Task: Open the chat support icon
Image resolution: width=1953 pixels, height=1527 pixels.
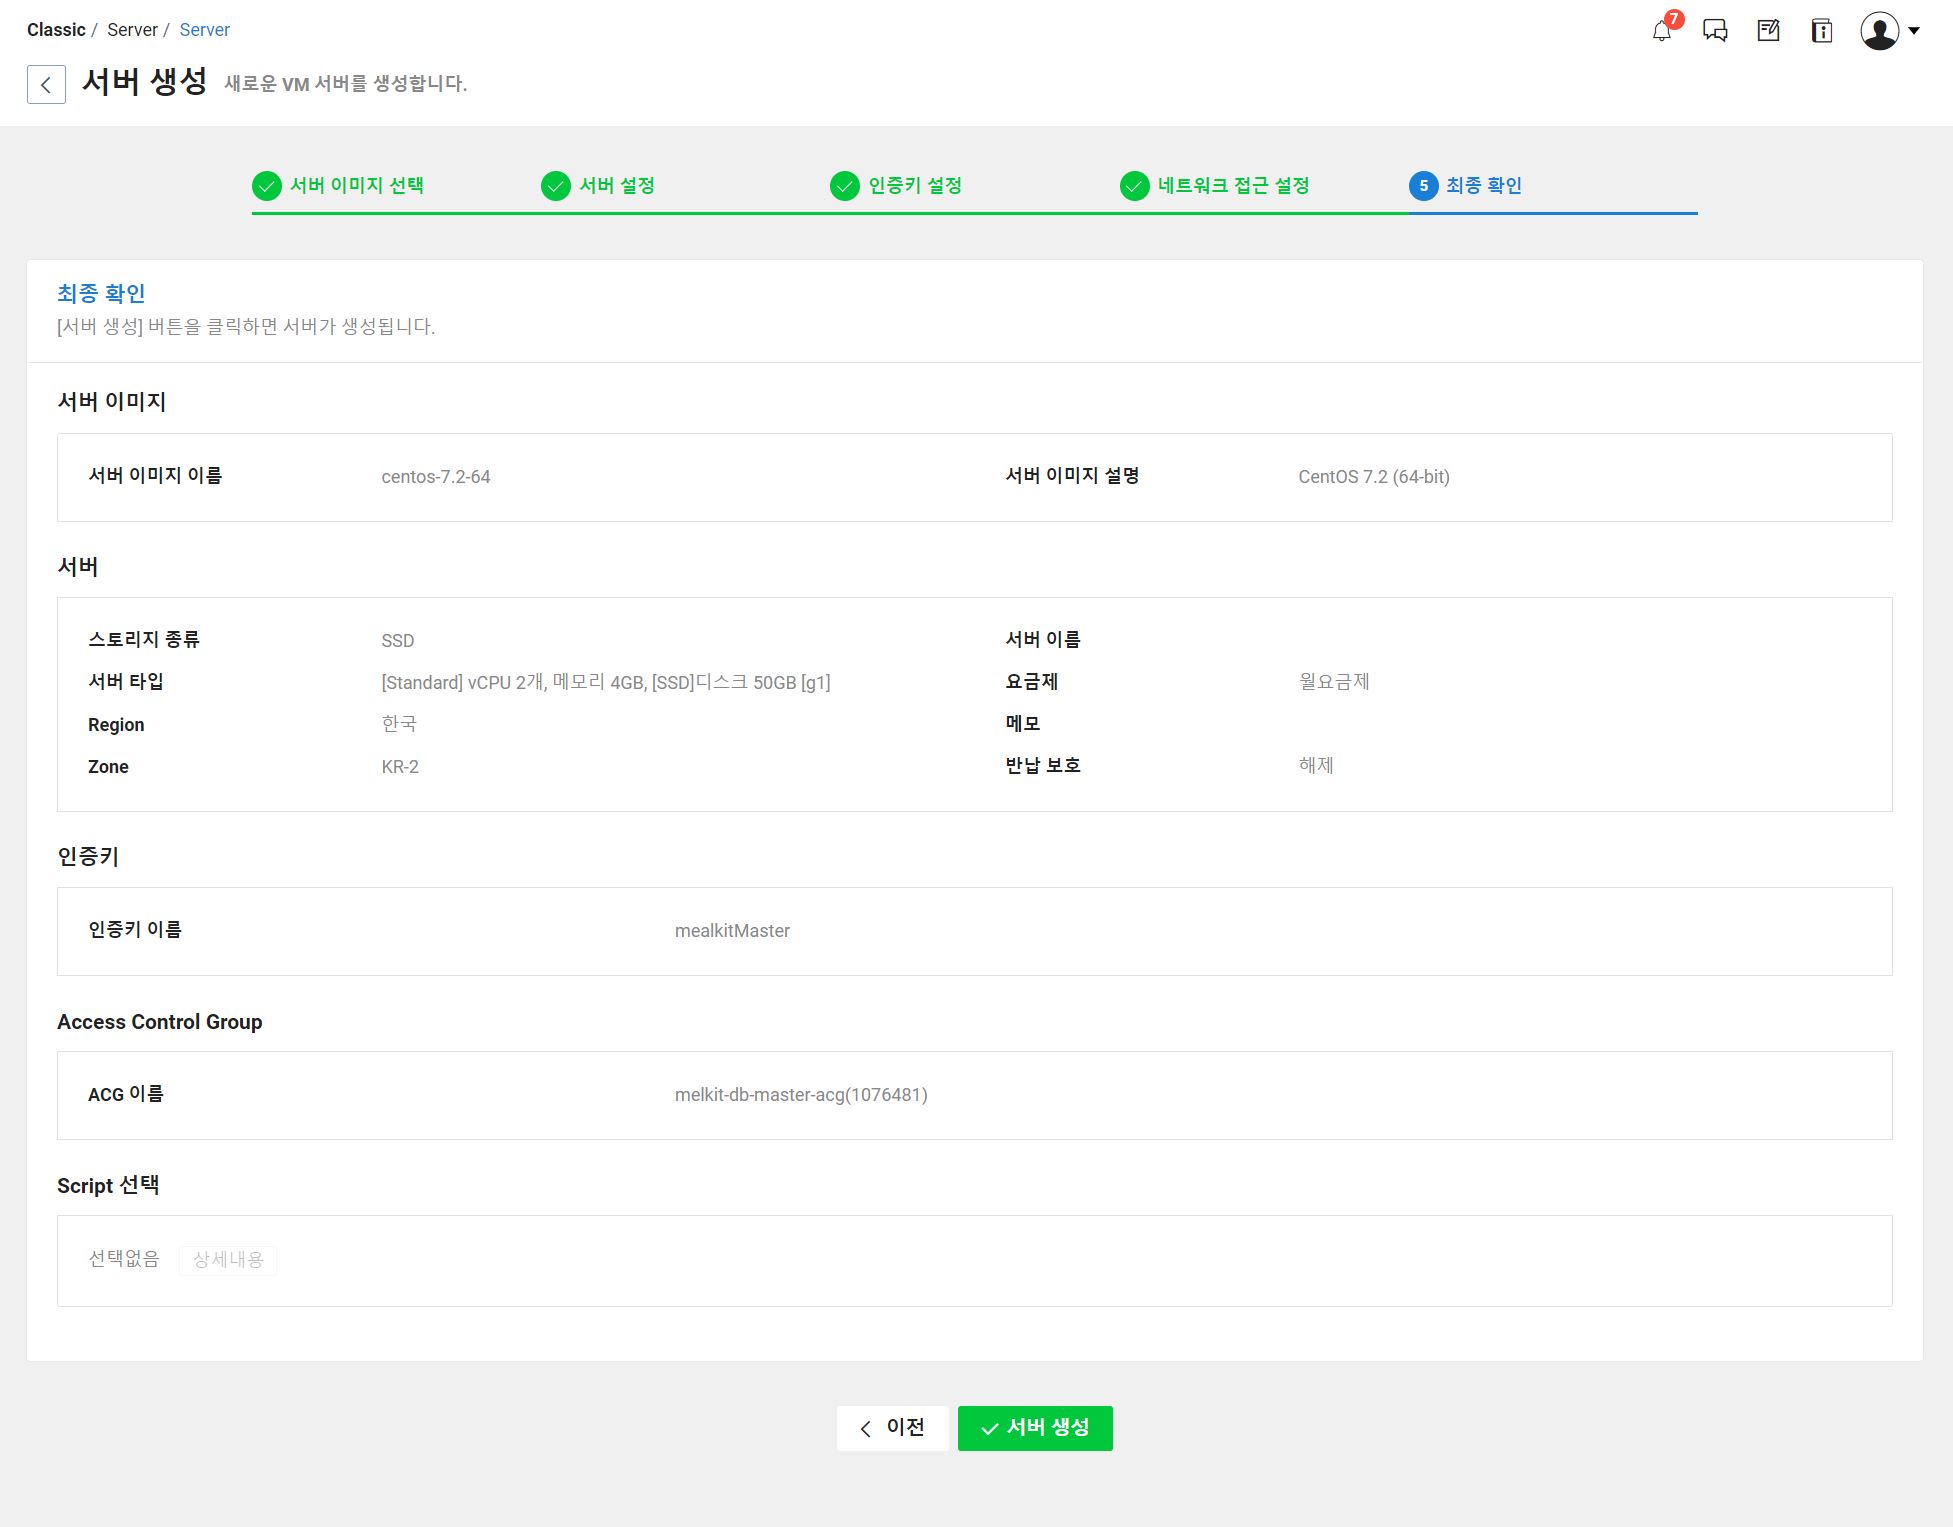Action: [1715, 31]
